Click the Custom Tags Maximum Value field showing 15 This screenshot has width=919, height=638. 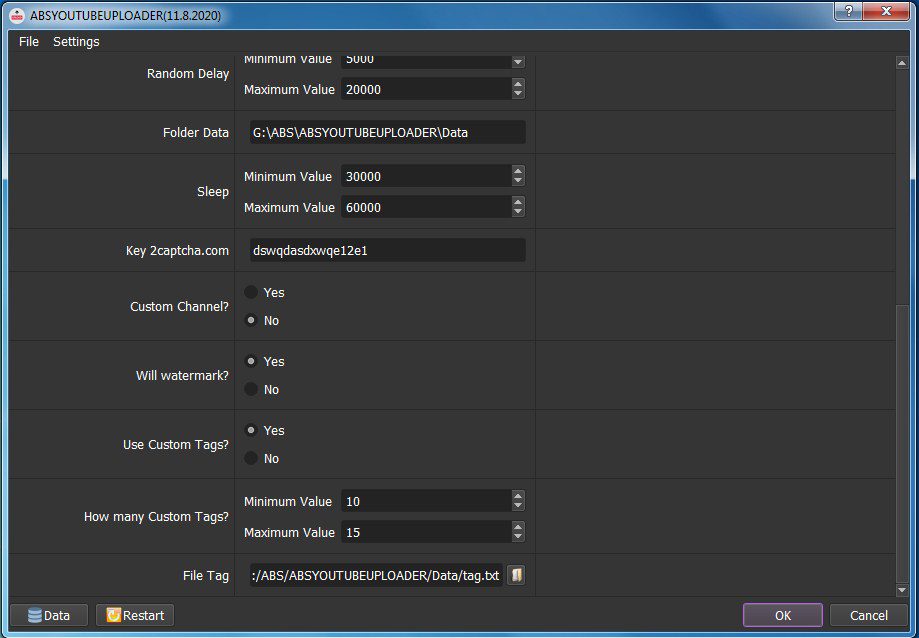pos(426,533)
